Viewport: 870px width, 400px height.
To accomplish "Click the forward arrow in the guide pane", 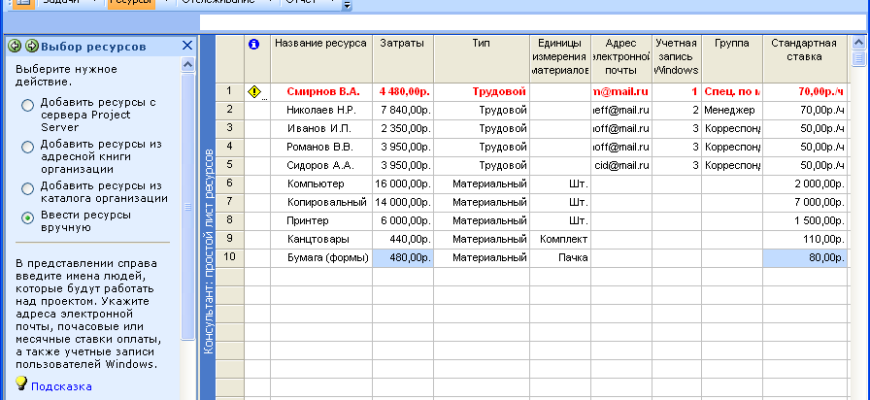I will [x=31, y=46].
